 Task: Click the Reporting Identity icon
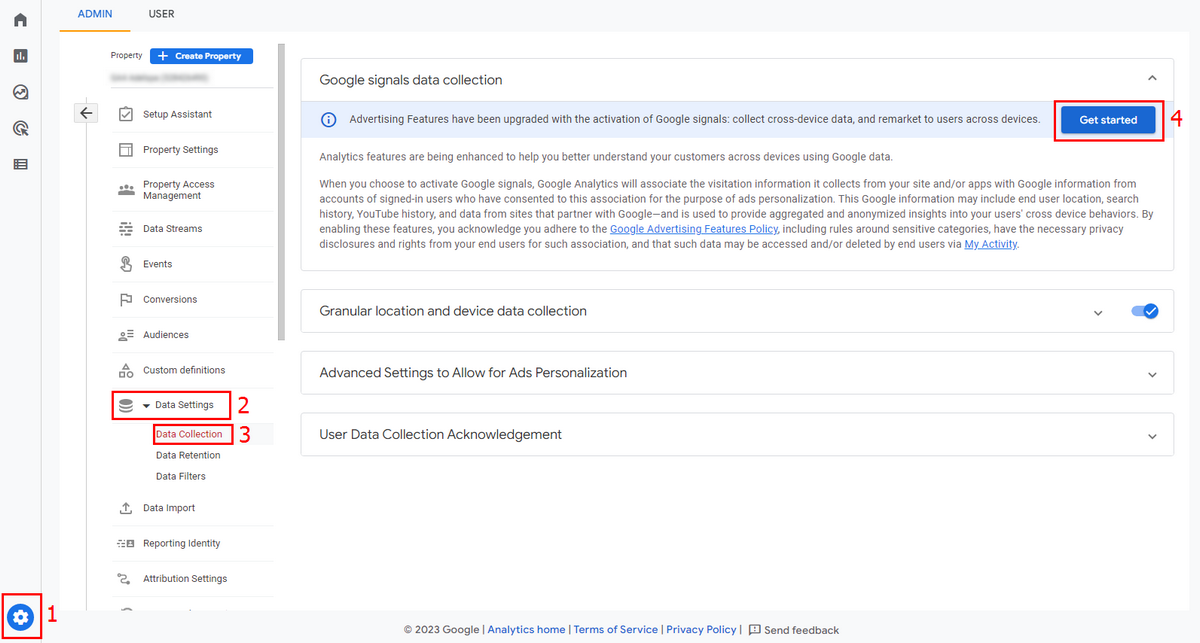point(126,544)
